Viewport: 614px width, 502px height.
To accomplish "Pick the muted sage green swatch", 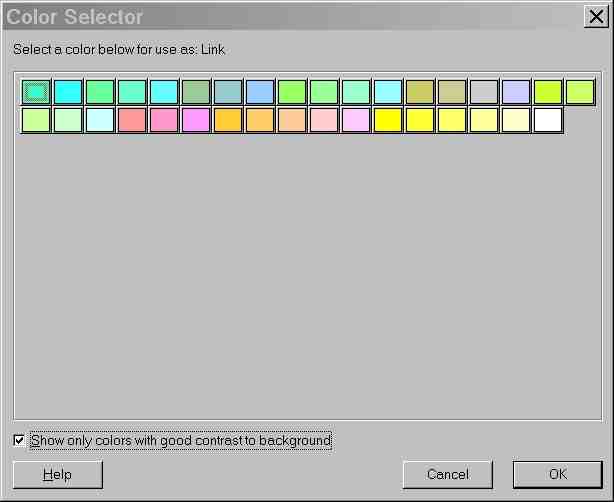I will pyautogui.click(x=196, y=92).
